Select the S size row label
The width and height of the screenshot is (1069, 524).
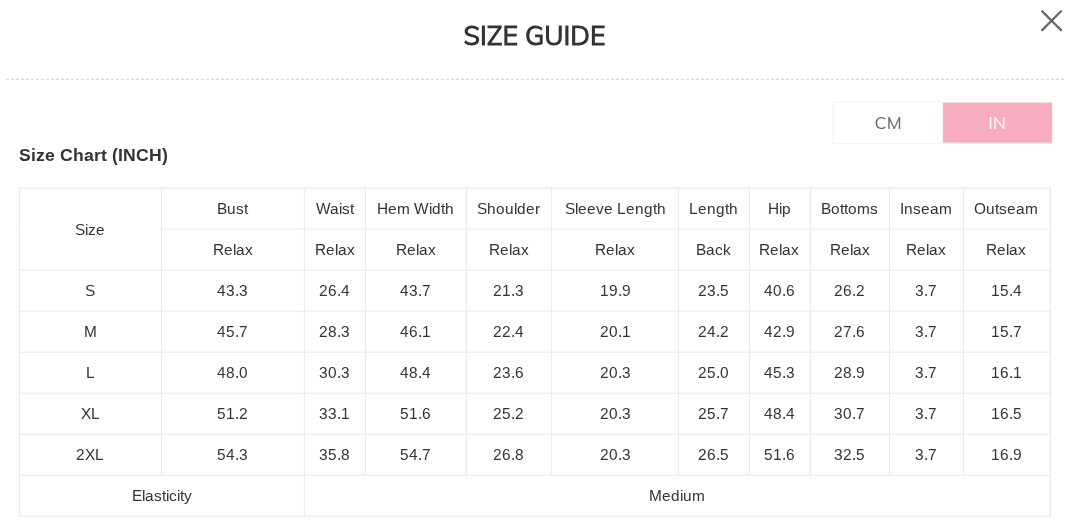click(90, 291)
